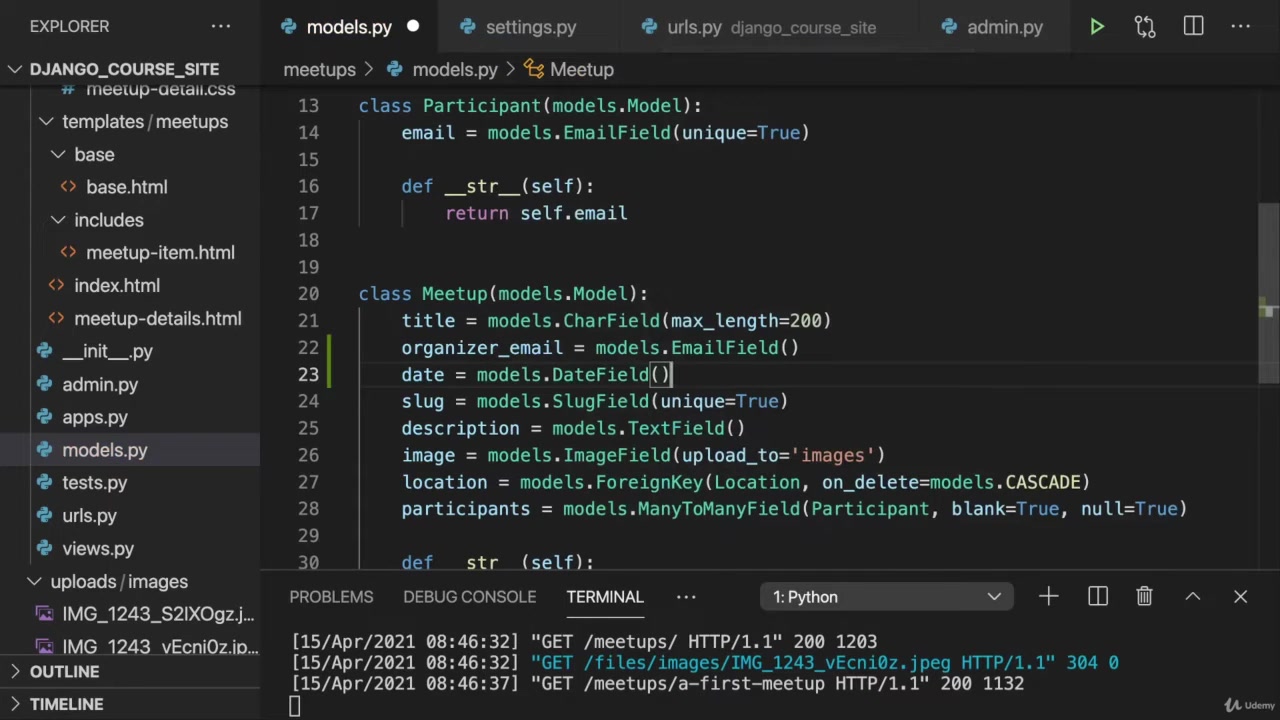Switch to the settings.py tab

point(530,27)
